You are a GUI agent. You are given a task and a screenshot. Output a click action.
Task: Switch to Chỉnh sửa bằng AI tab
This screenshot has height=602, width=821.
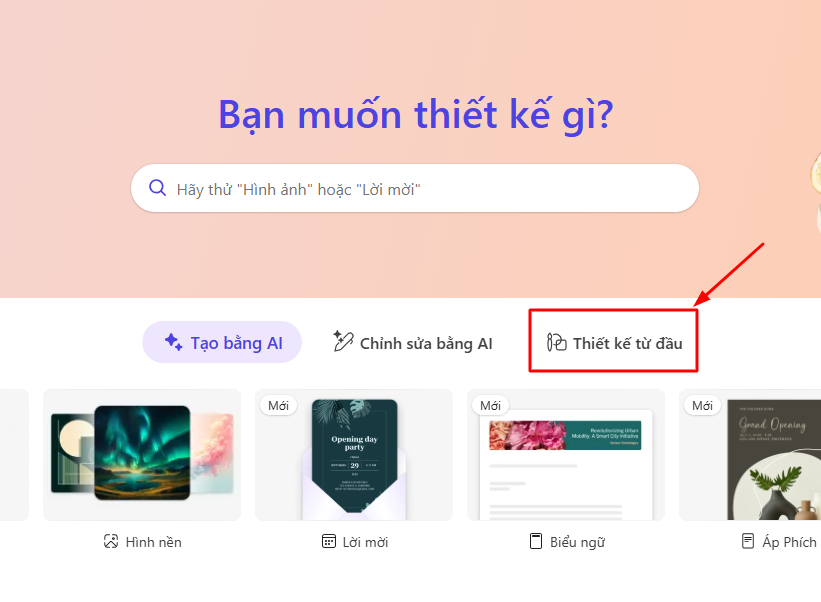[413, 342]
